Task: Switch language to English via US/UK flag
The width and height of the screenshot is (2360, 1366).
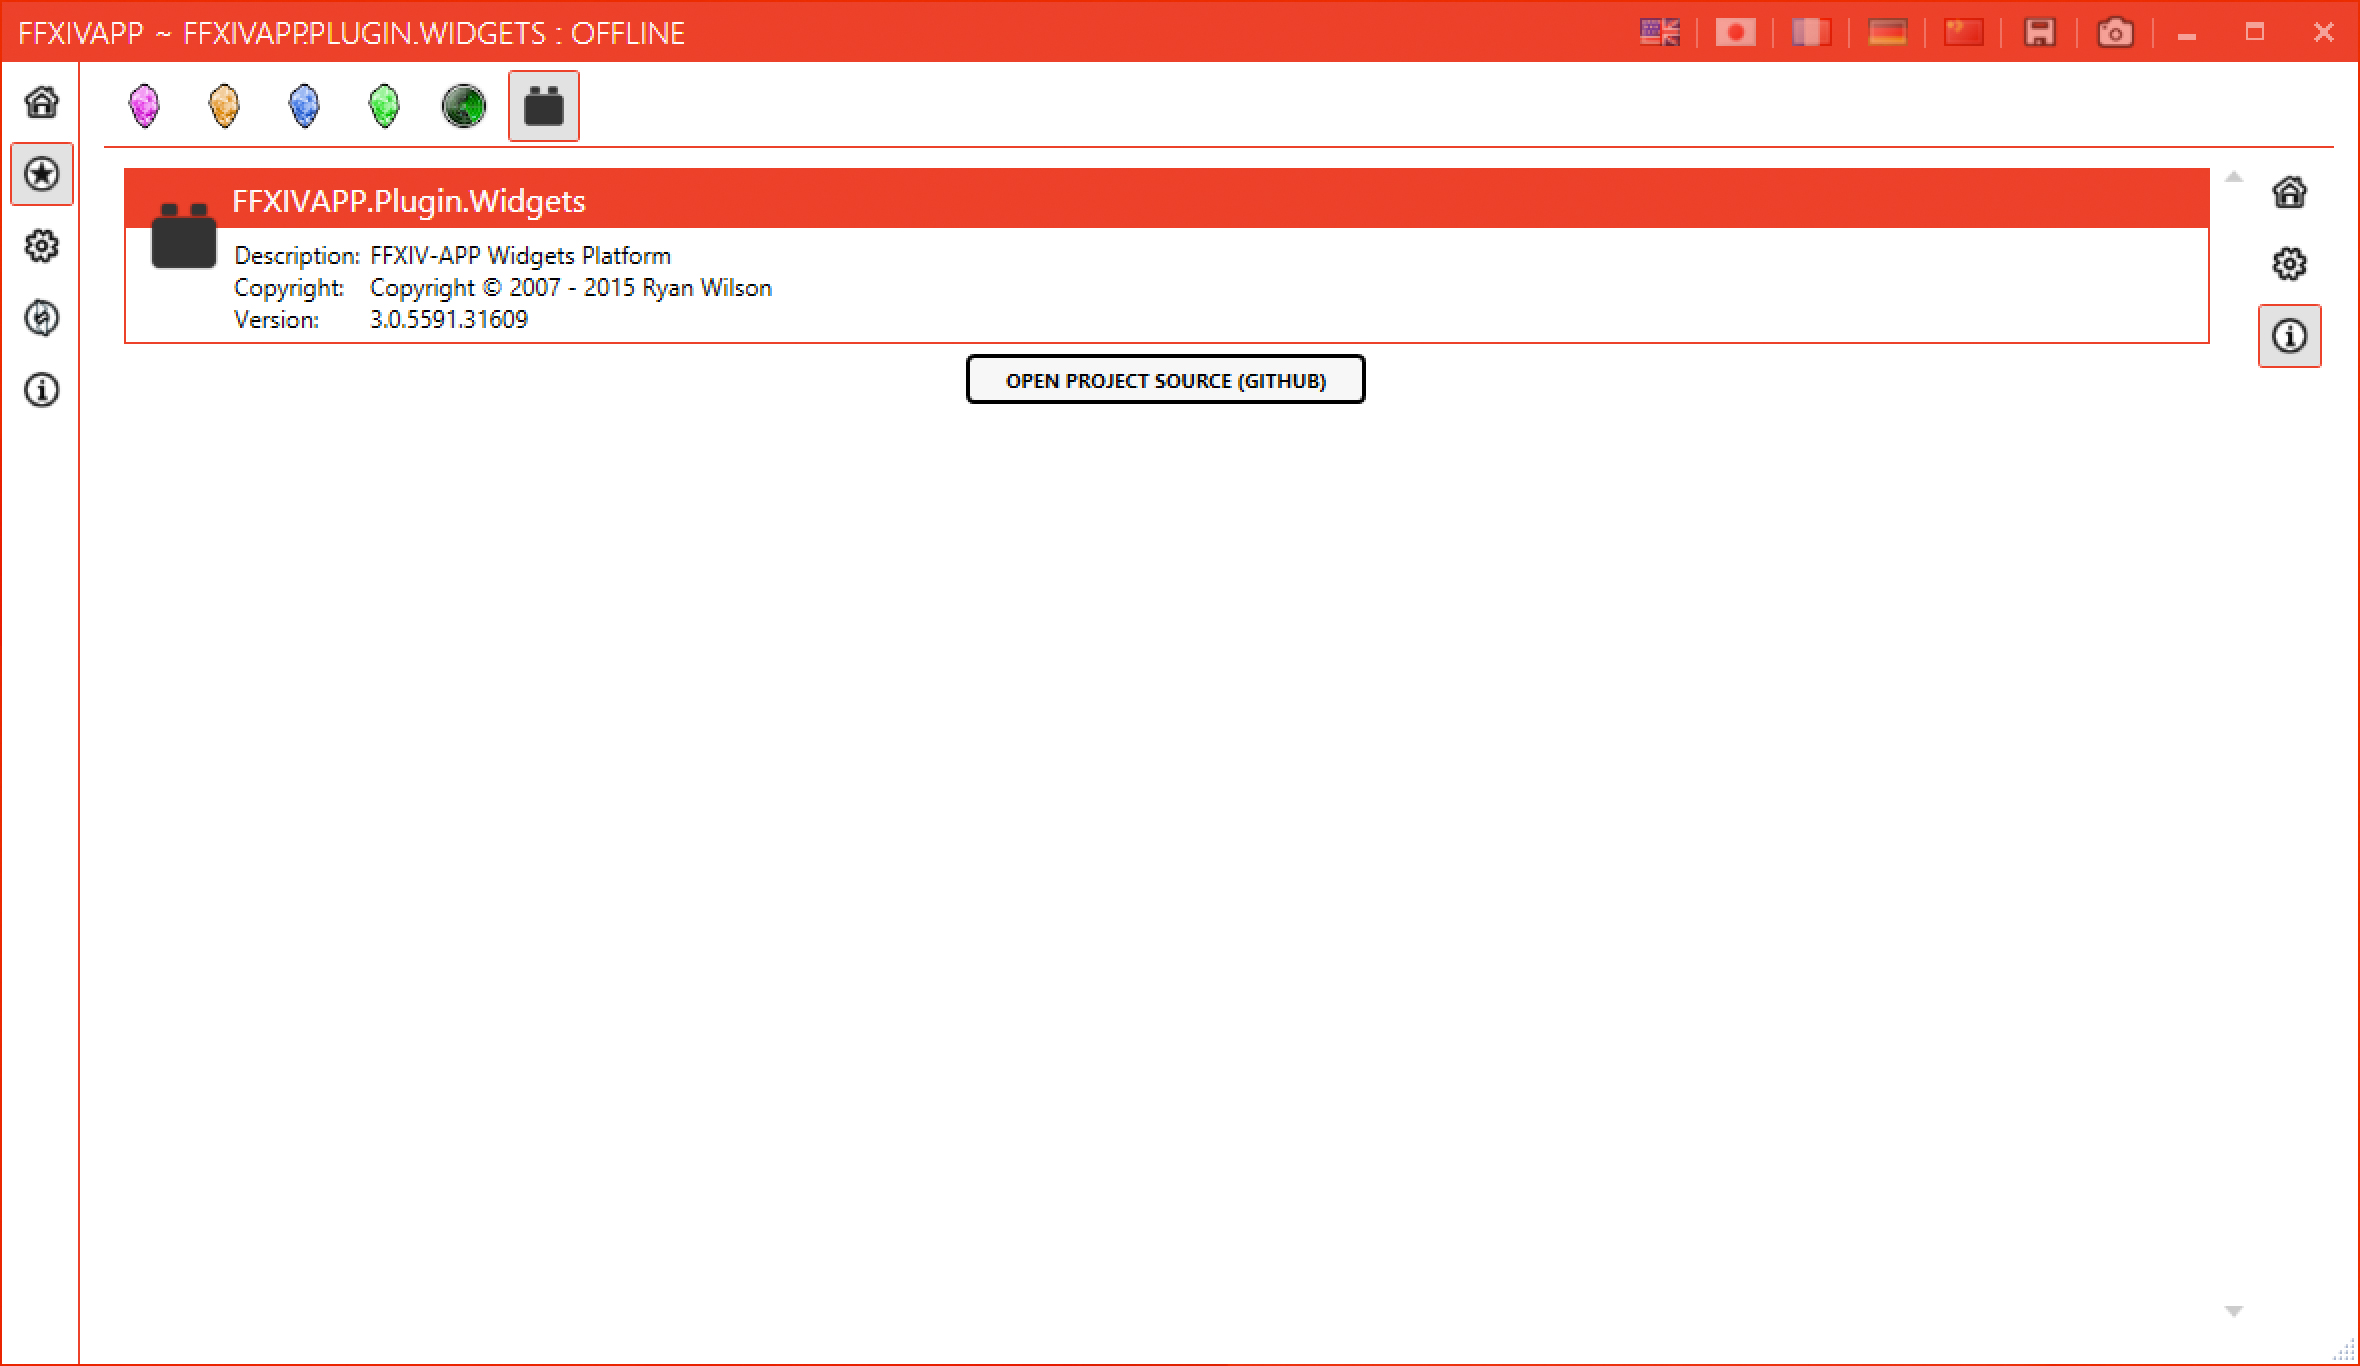Action: [x=1660, y=33]
